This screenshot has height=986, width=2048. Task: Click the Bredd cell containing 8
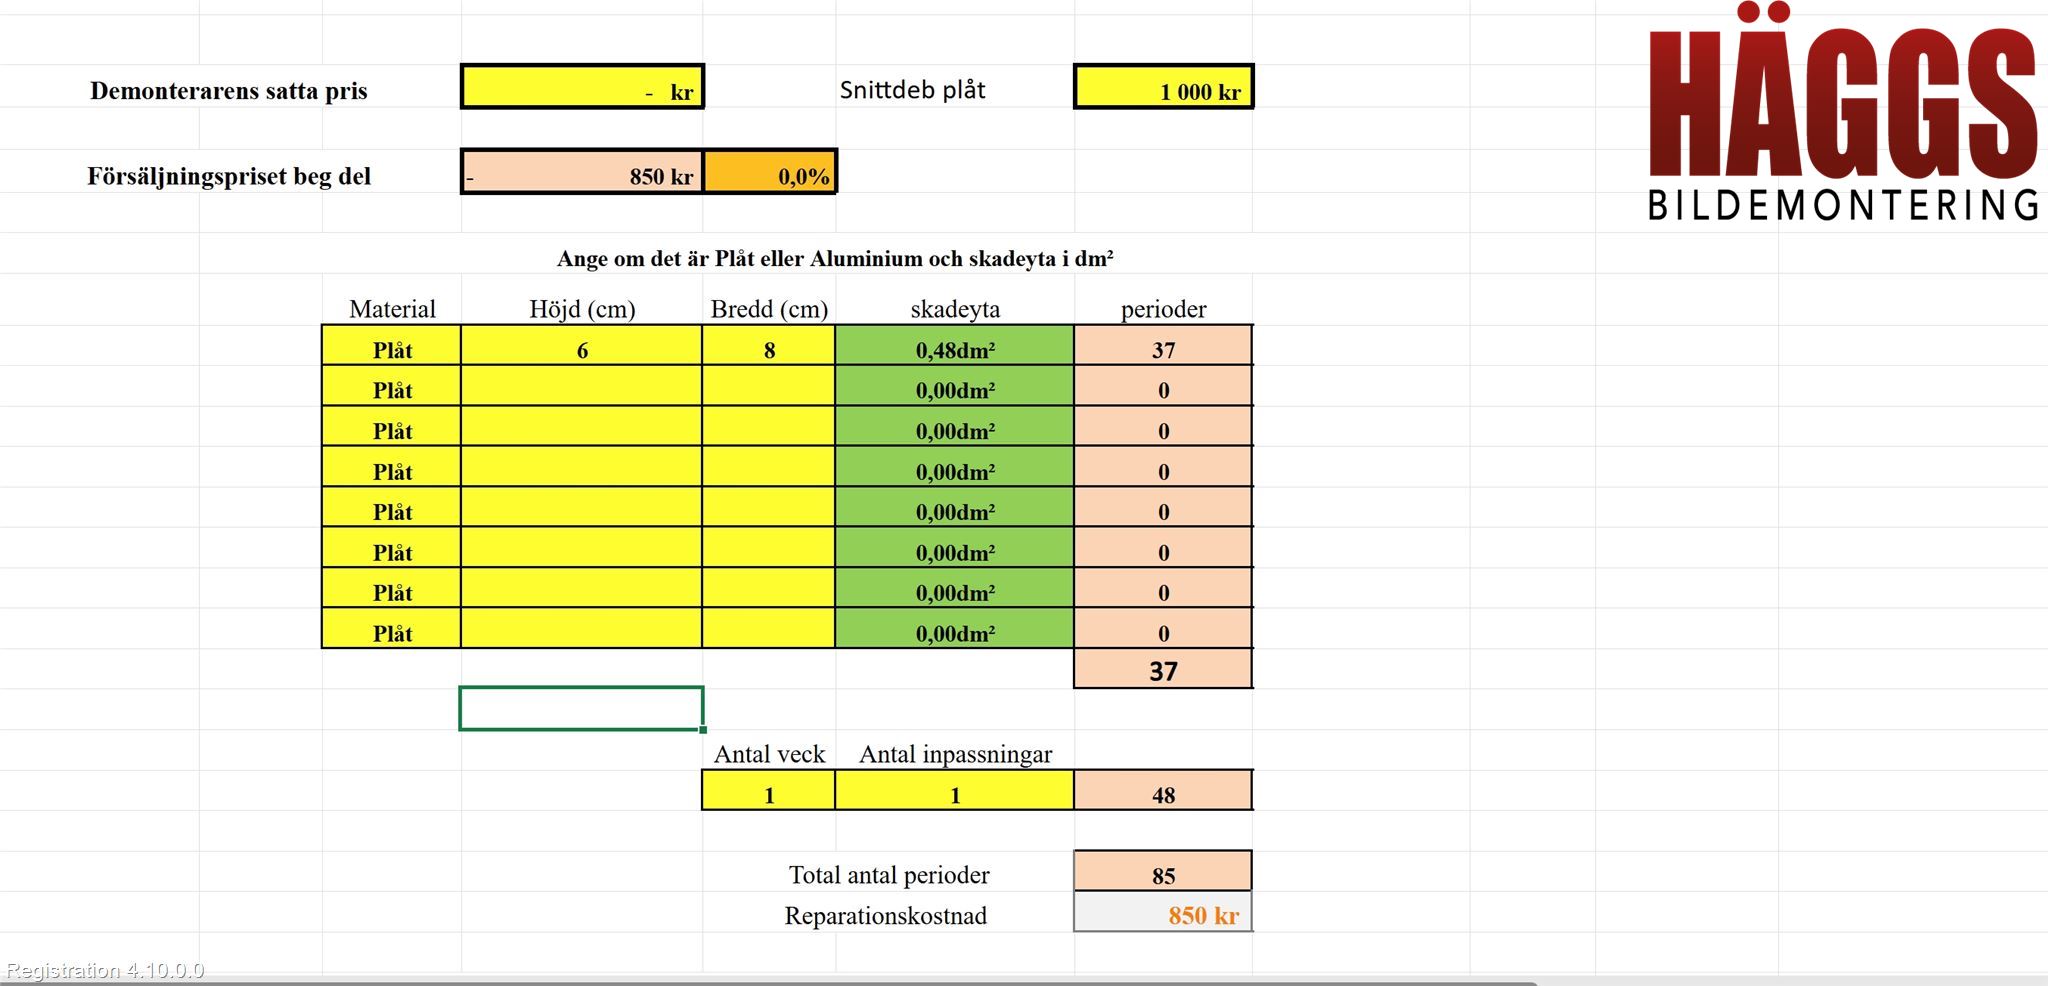coord(769,350)
